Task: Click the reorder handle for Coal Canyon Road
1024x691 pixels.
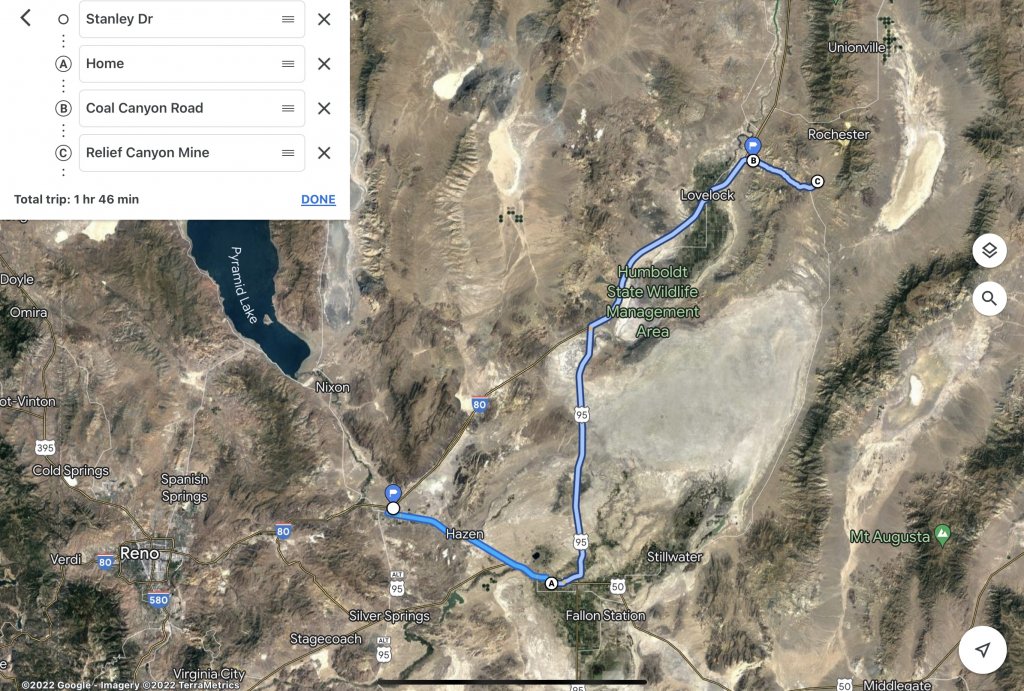Action: [288, 108]
